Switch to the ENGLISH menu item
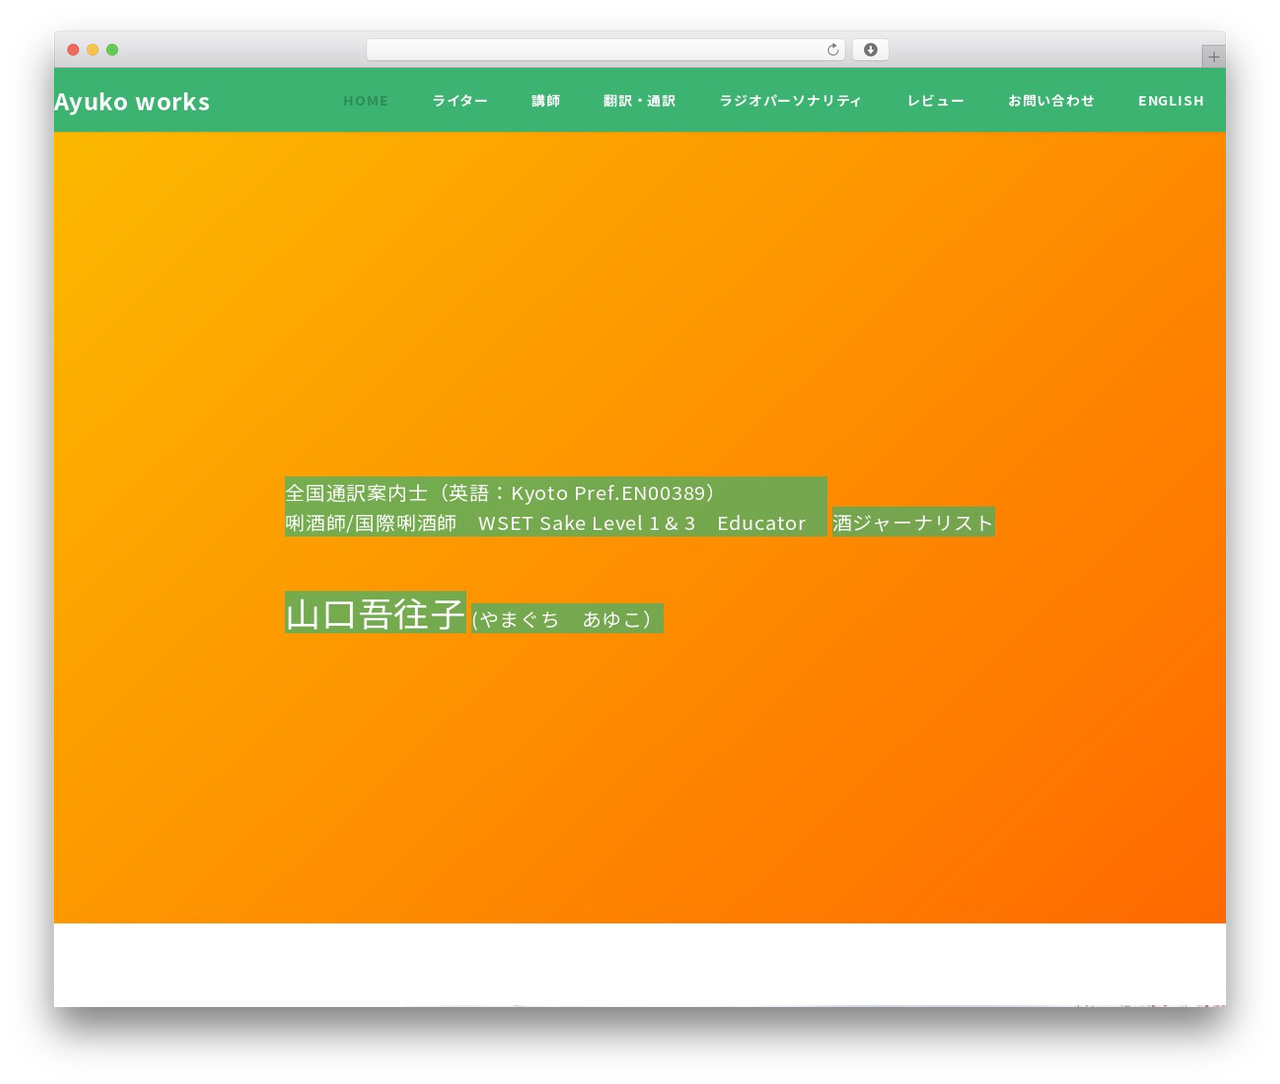The width and height of the screenshot is (1280, 1084). click(x=1171, y=101)
